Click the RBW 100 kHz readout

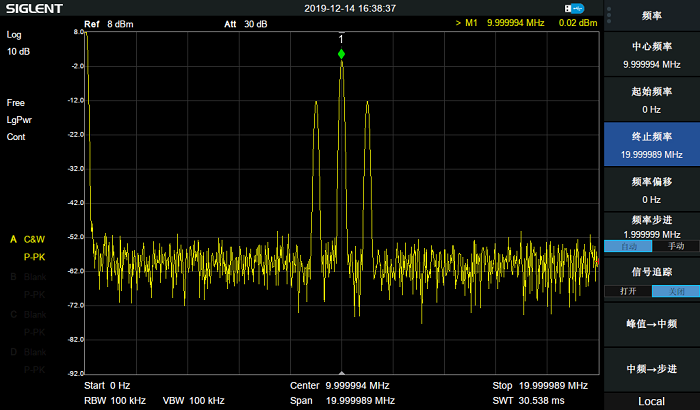click(115, 401)
